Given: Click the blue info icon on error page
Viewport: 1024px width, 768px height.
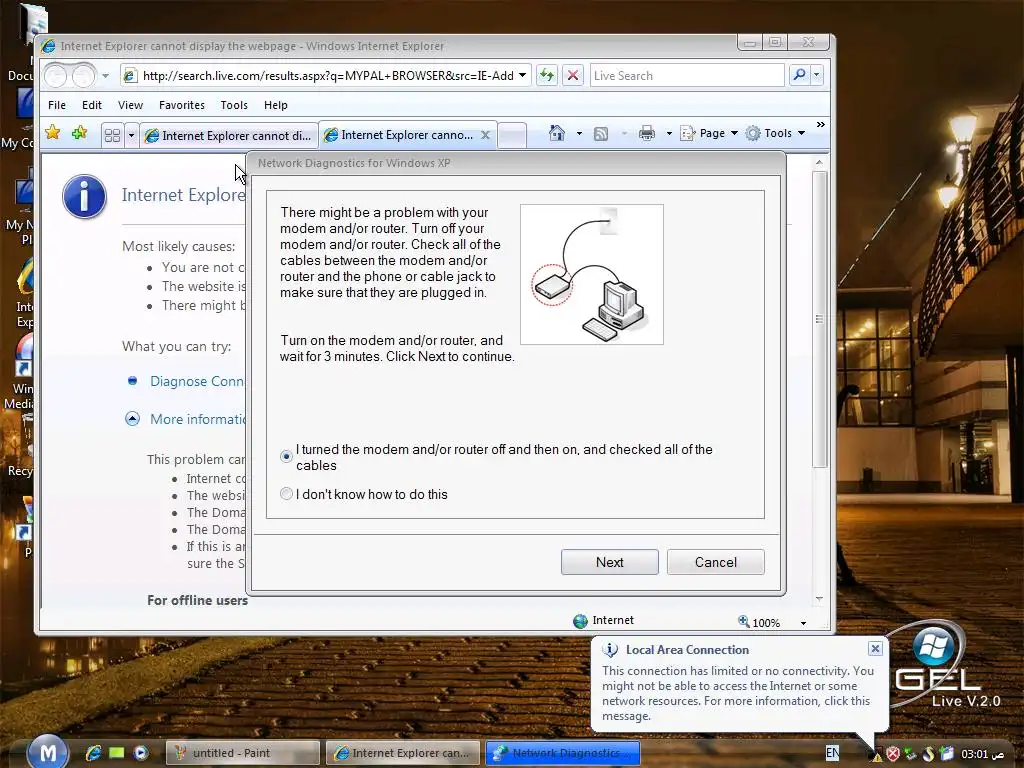Looking at the screenshot, I should point(84,197).
